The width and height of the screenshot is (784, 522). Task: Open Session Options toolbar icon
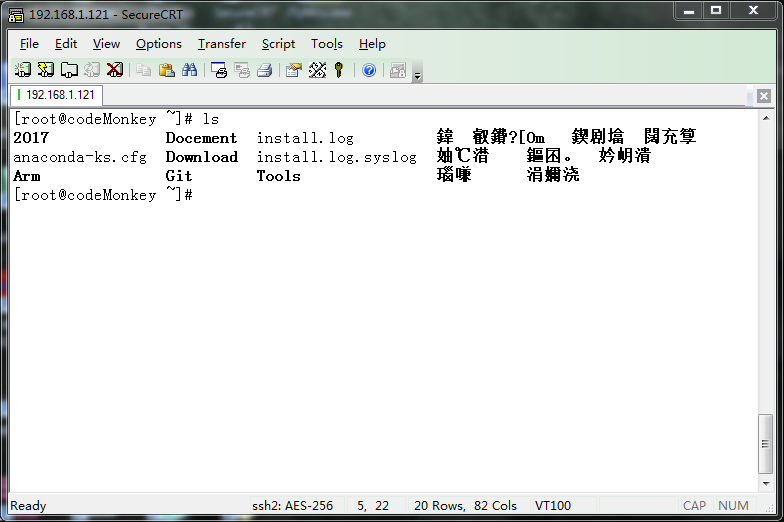(x=294, y=70)
